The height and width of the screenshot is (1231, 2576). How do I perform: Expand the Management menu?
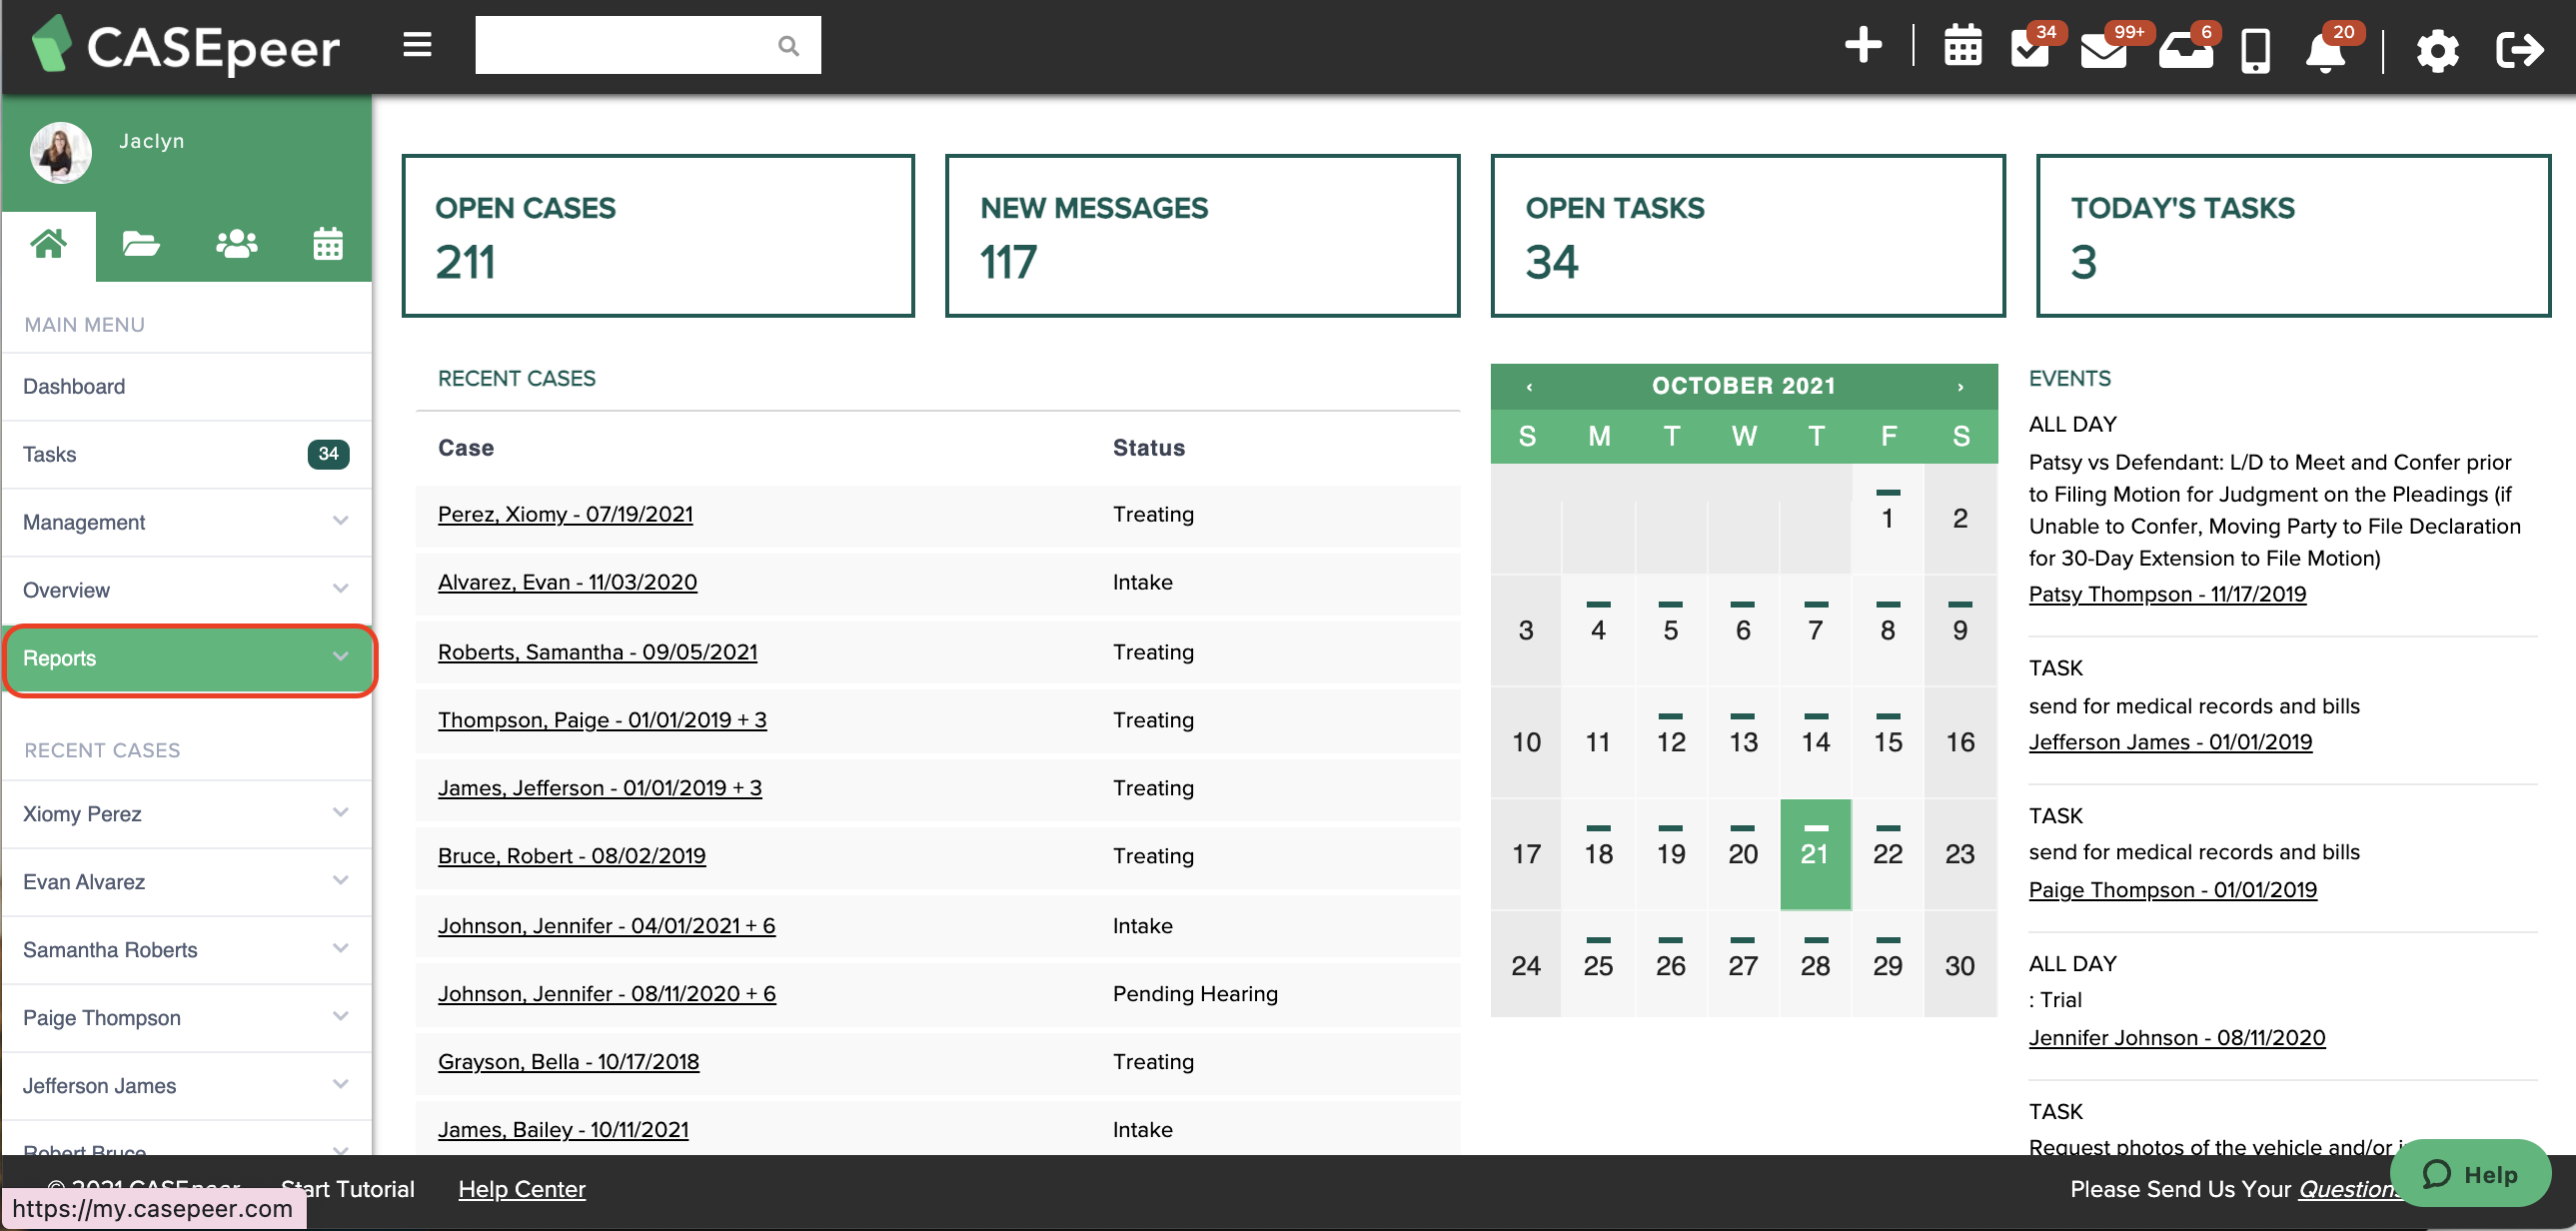(188, 522)
